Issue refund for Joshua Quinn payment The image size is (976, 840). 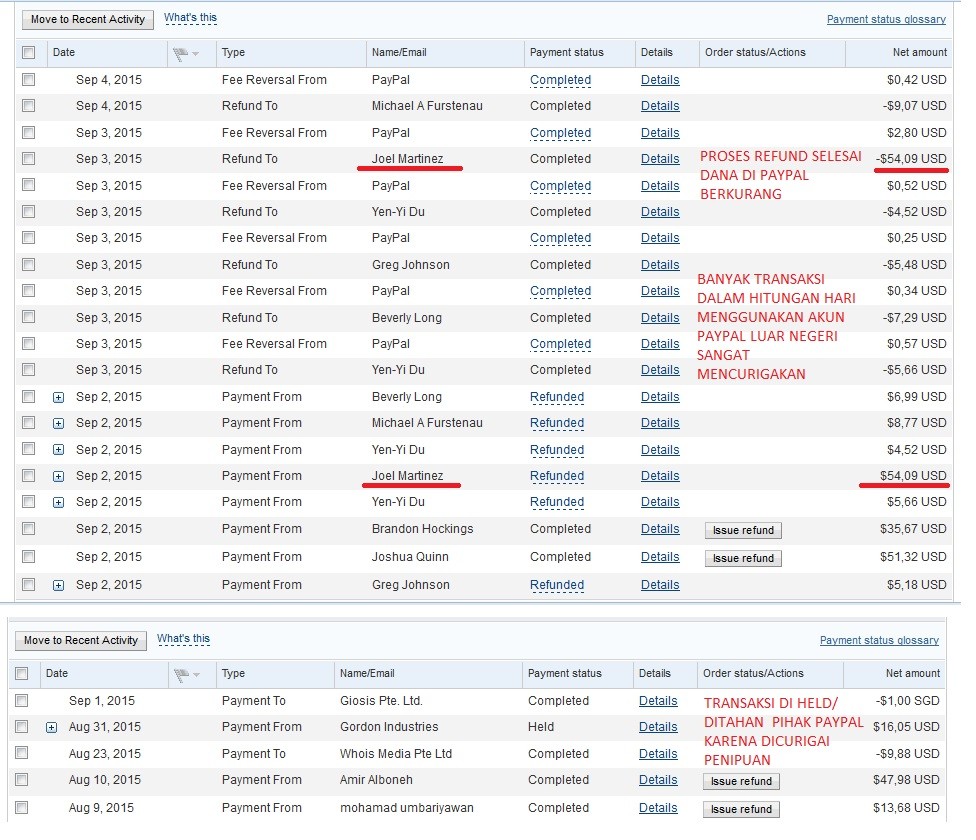[743, 558]
